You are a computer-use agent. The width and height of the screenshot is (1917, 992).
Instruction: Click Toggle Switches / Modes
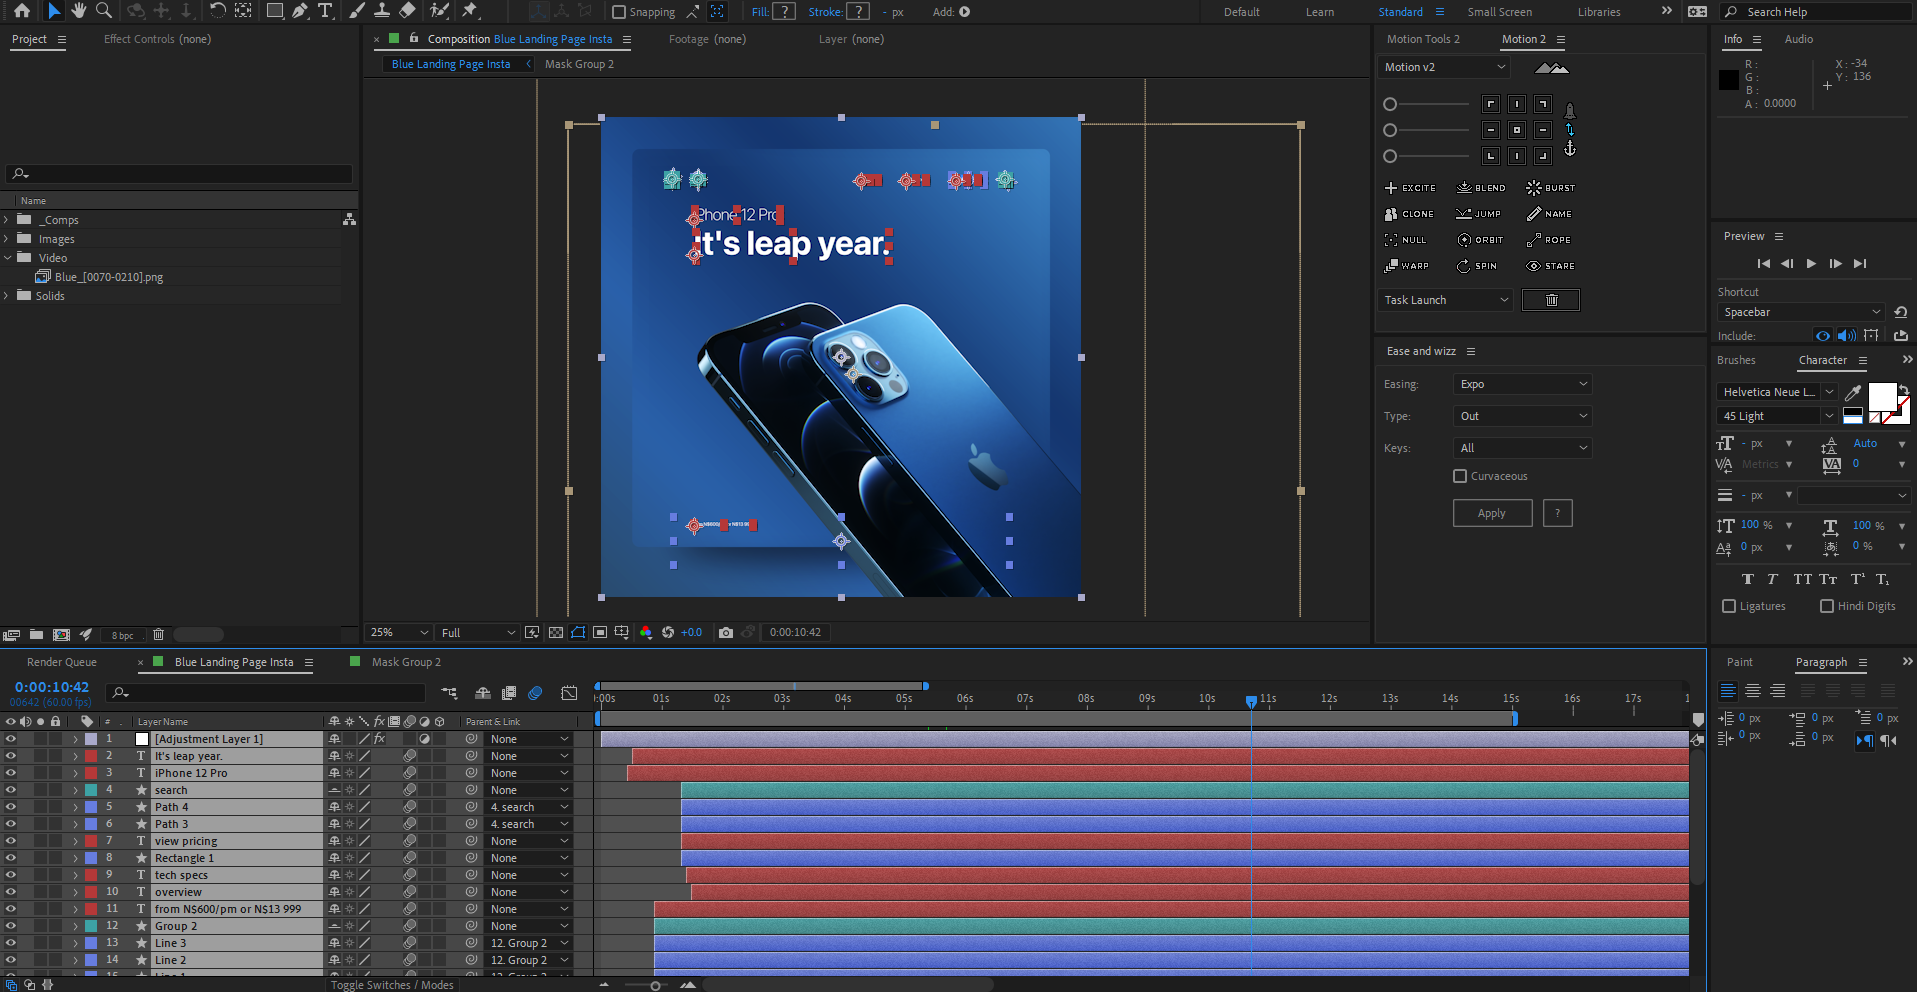[392, 985]
